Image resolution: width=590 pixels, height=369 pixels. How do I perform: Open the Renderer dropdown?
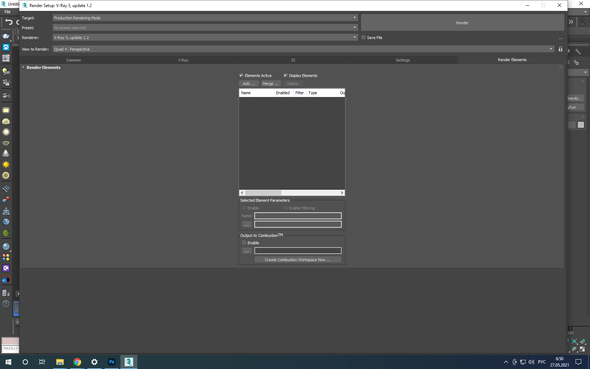coord(205,37)
